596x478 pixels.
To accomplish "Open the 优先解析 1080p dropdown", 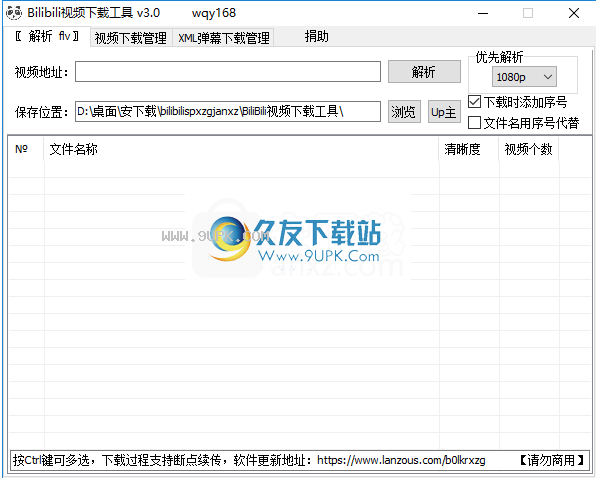I will click(x=524, y=77).
